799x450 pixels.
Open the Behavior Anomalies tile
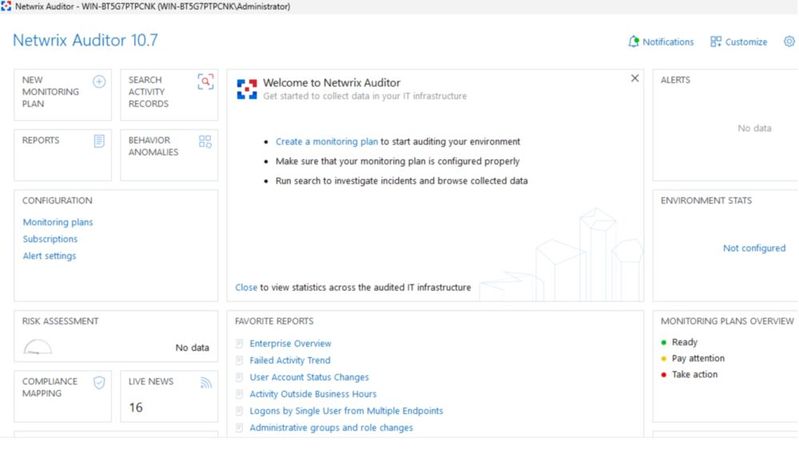[x=169, y=155]
